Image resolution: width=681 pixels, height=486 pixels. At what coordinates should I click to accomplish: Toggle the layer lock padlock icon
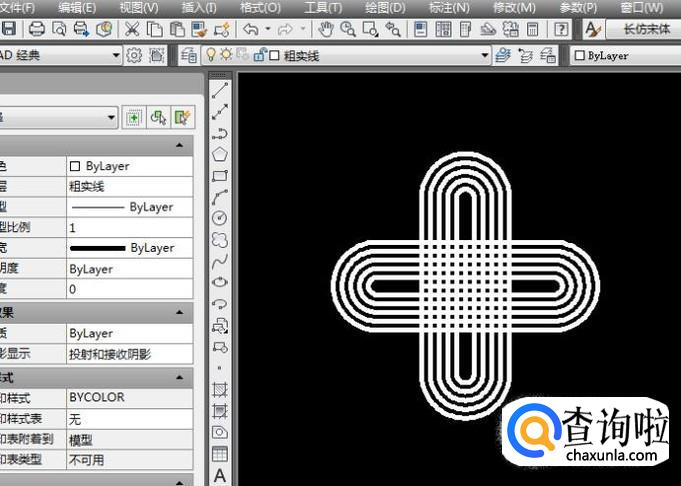tap(257, 56)
